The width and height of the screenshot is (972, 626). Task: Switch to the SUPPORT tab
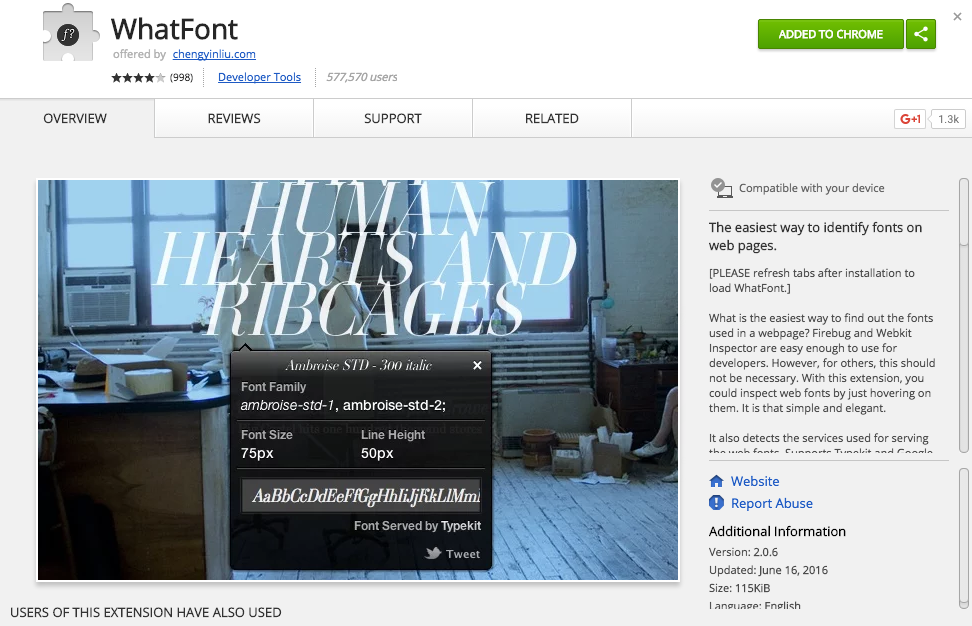(x=392, y=118)
